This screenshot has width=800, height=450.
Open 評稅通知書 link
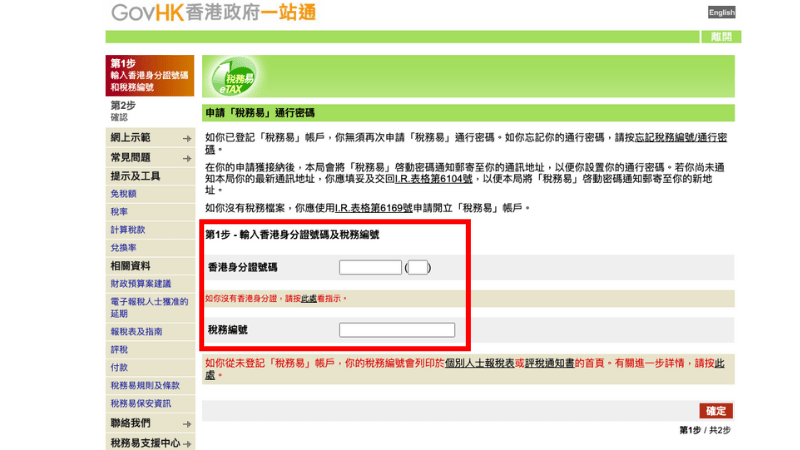[x=549, y=363]
